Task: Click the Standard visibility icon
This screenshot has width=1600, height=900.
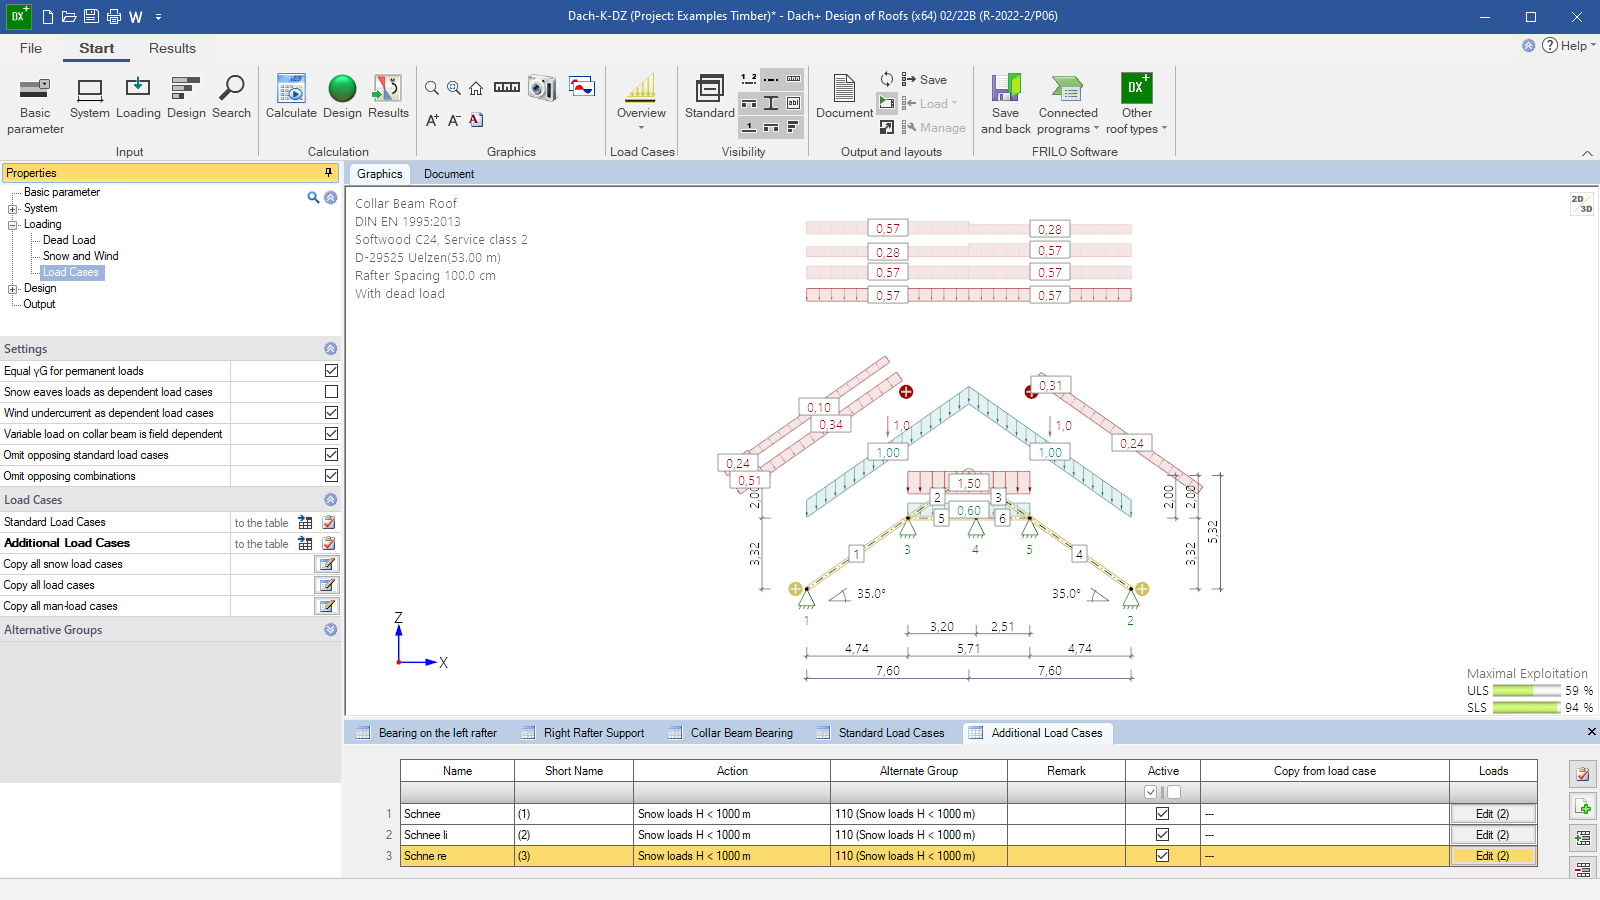Action: click(710, 97)
